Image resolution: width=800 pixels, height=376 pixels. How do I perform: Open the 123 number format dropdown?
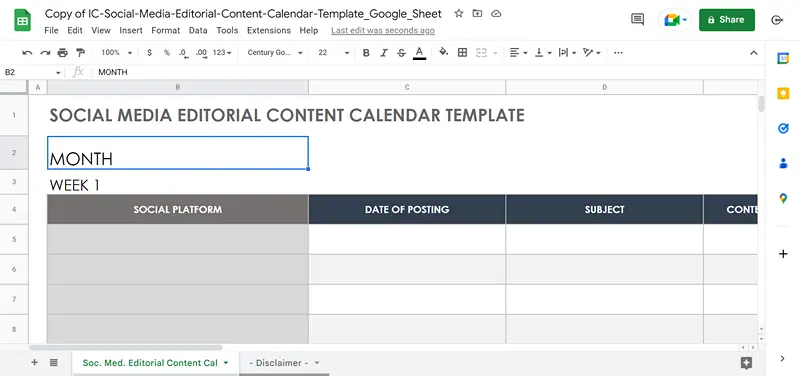[x=222, y=53]
